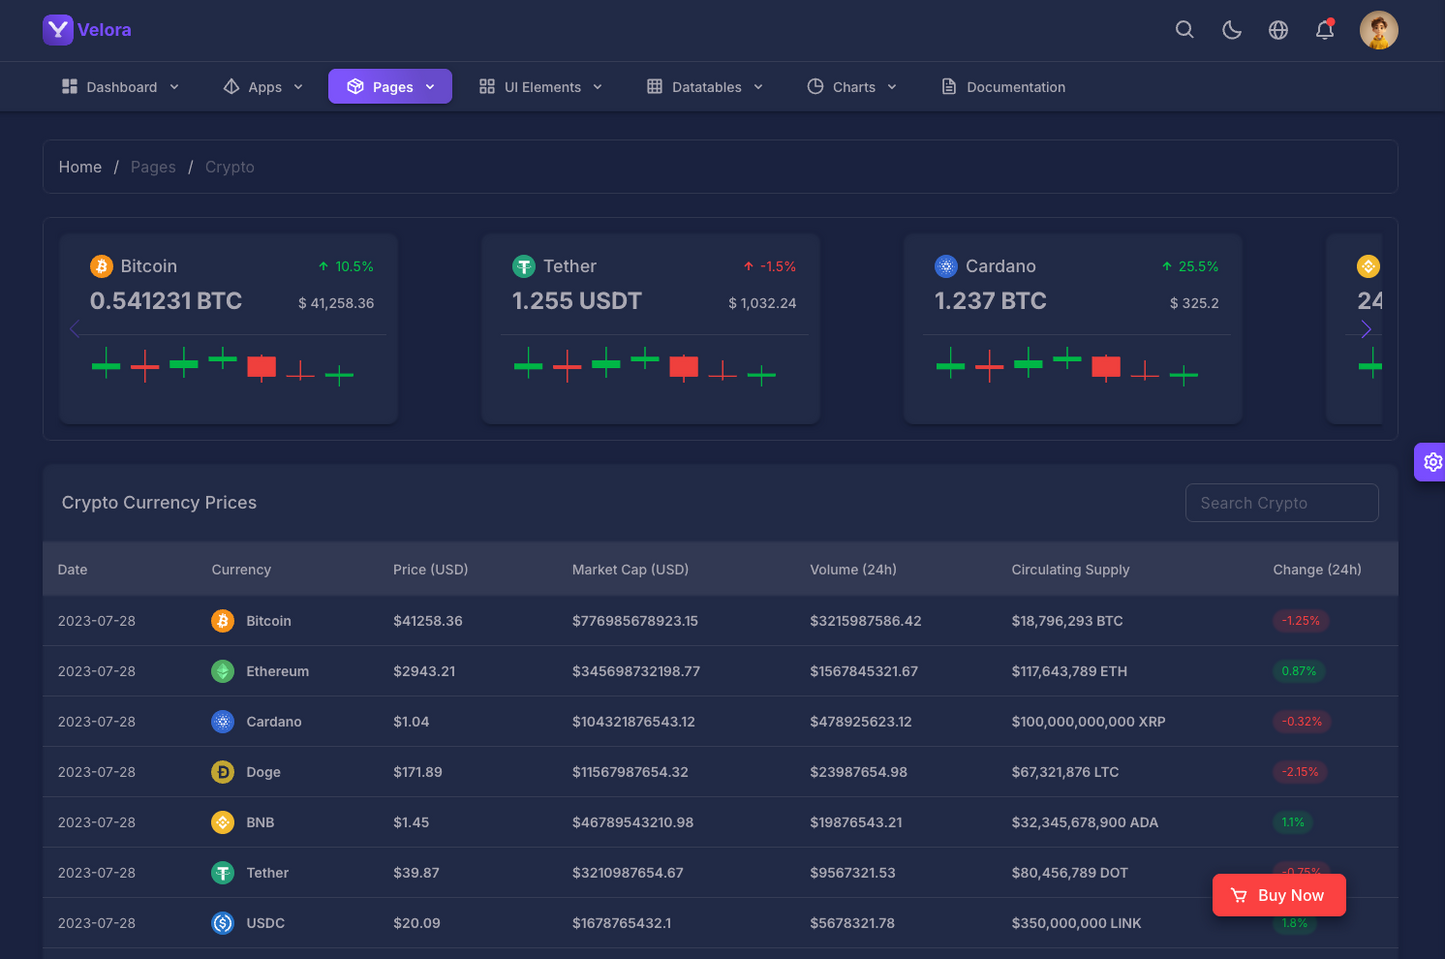The width and height of the screenshot is (1445, 959).
Task: Open the Charts menu
Action: (852, 87)
